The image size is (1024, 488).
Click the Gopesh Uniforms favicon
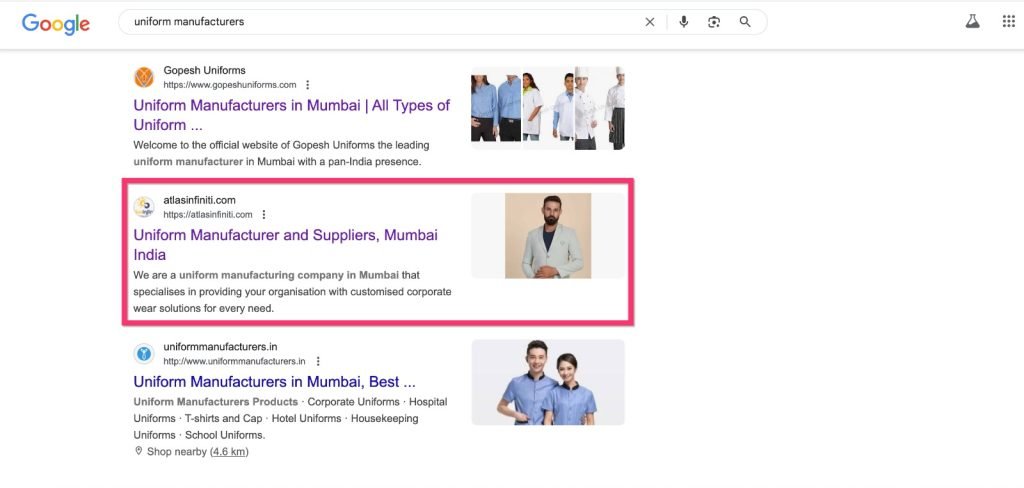point(145,77)
